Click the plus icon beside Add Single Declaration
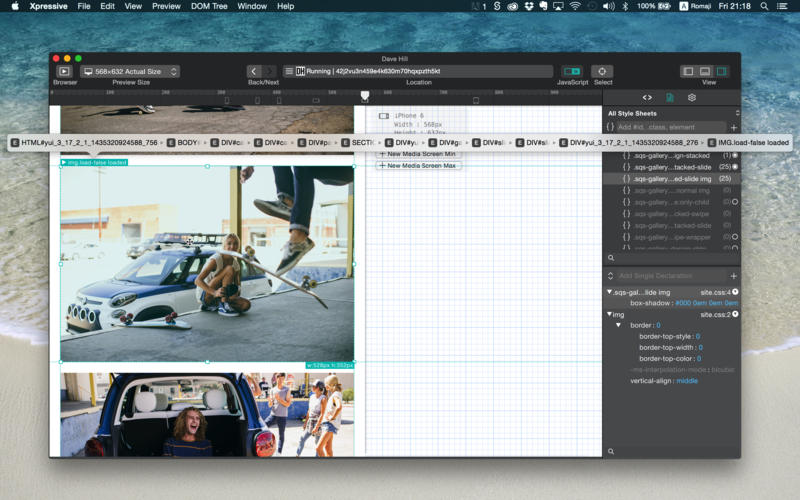The height and width of the screenshot is (500, 800). (x=733, y=276)
